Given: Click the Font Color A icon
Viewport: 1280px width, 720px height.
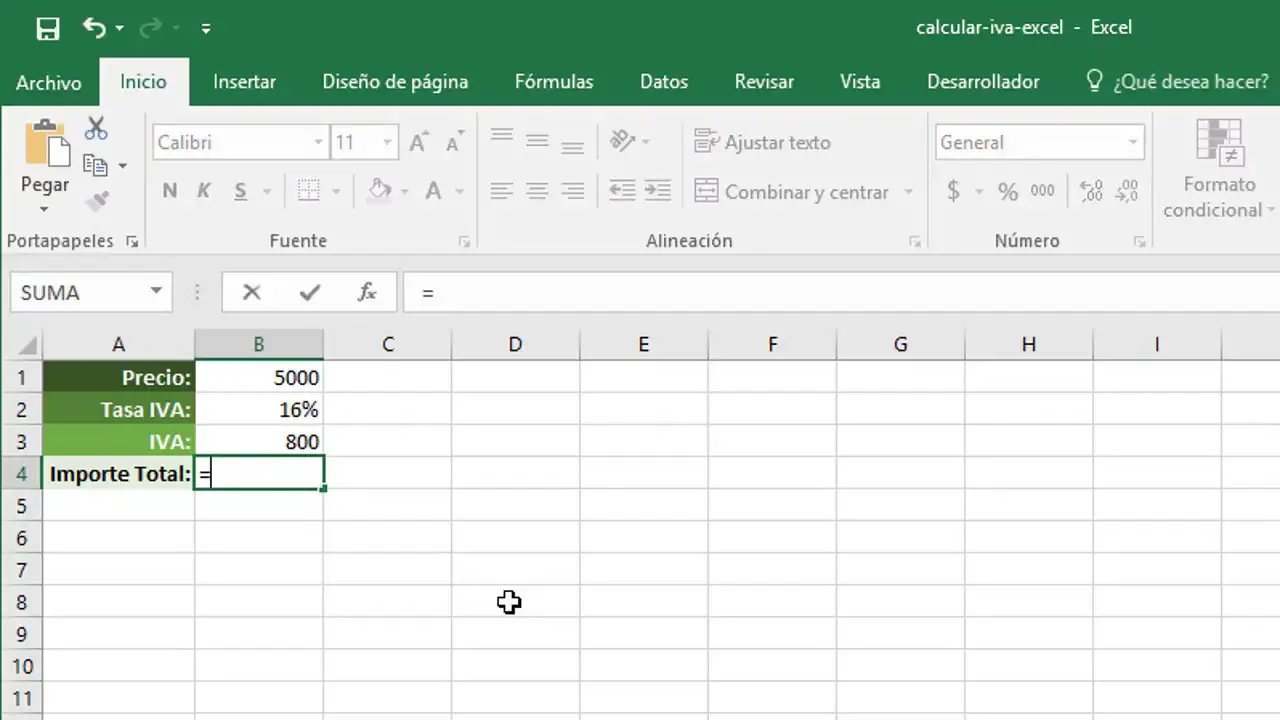Looking at the screenshot, I should (x=433, y=191).
